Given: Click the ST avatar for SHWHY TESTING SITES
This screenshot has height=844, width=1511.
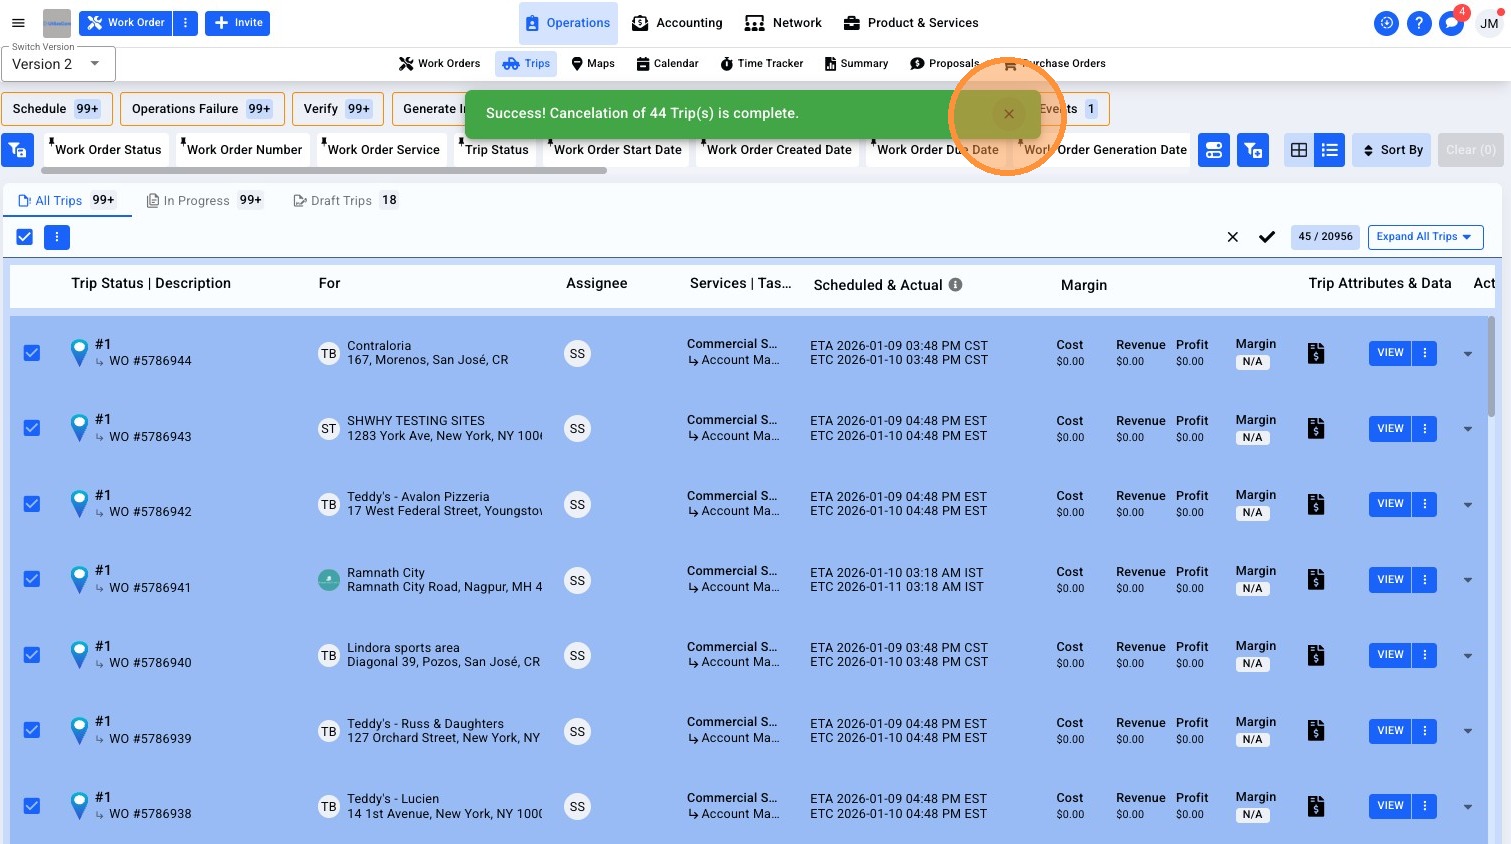Looking at the screenshot, I should [x=329, y=429].
